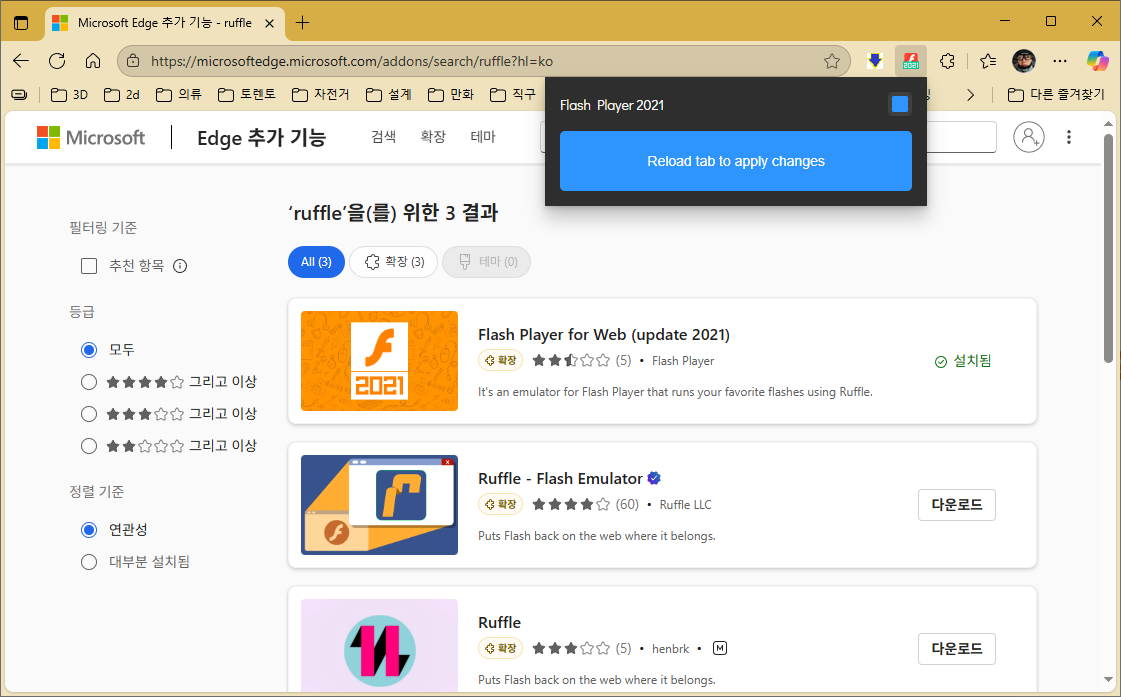
Task: Select the 테마 (0) filter tab
Action: tap(486, 262)
